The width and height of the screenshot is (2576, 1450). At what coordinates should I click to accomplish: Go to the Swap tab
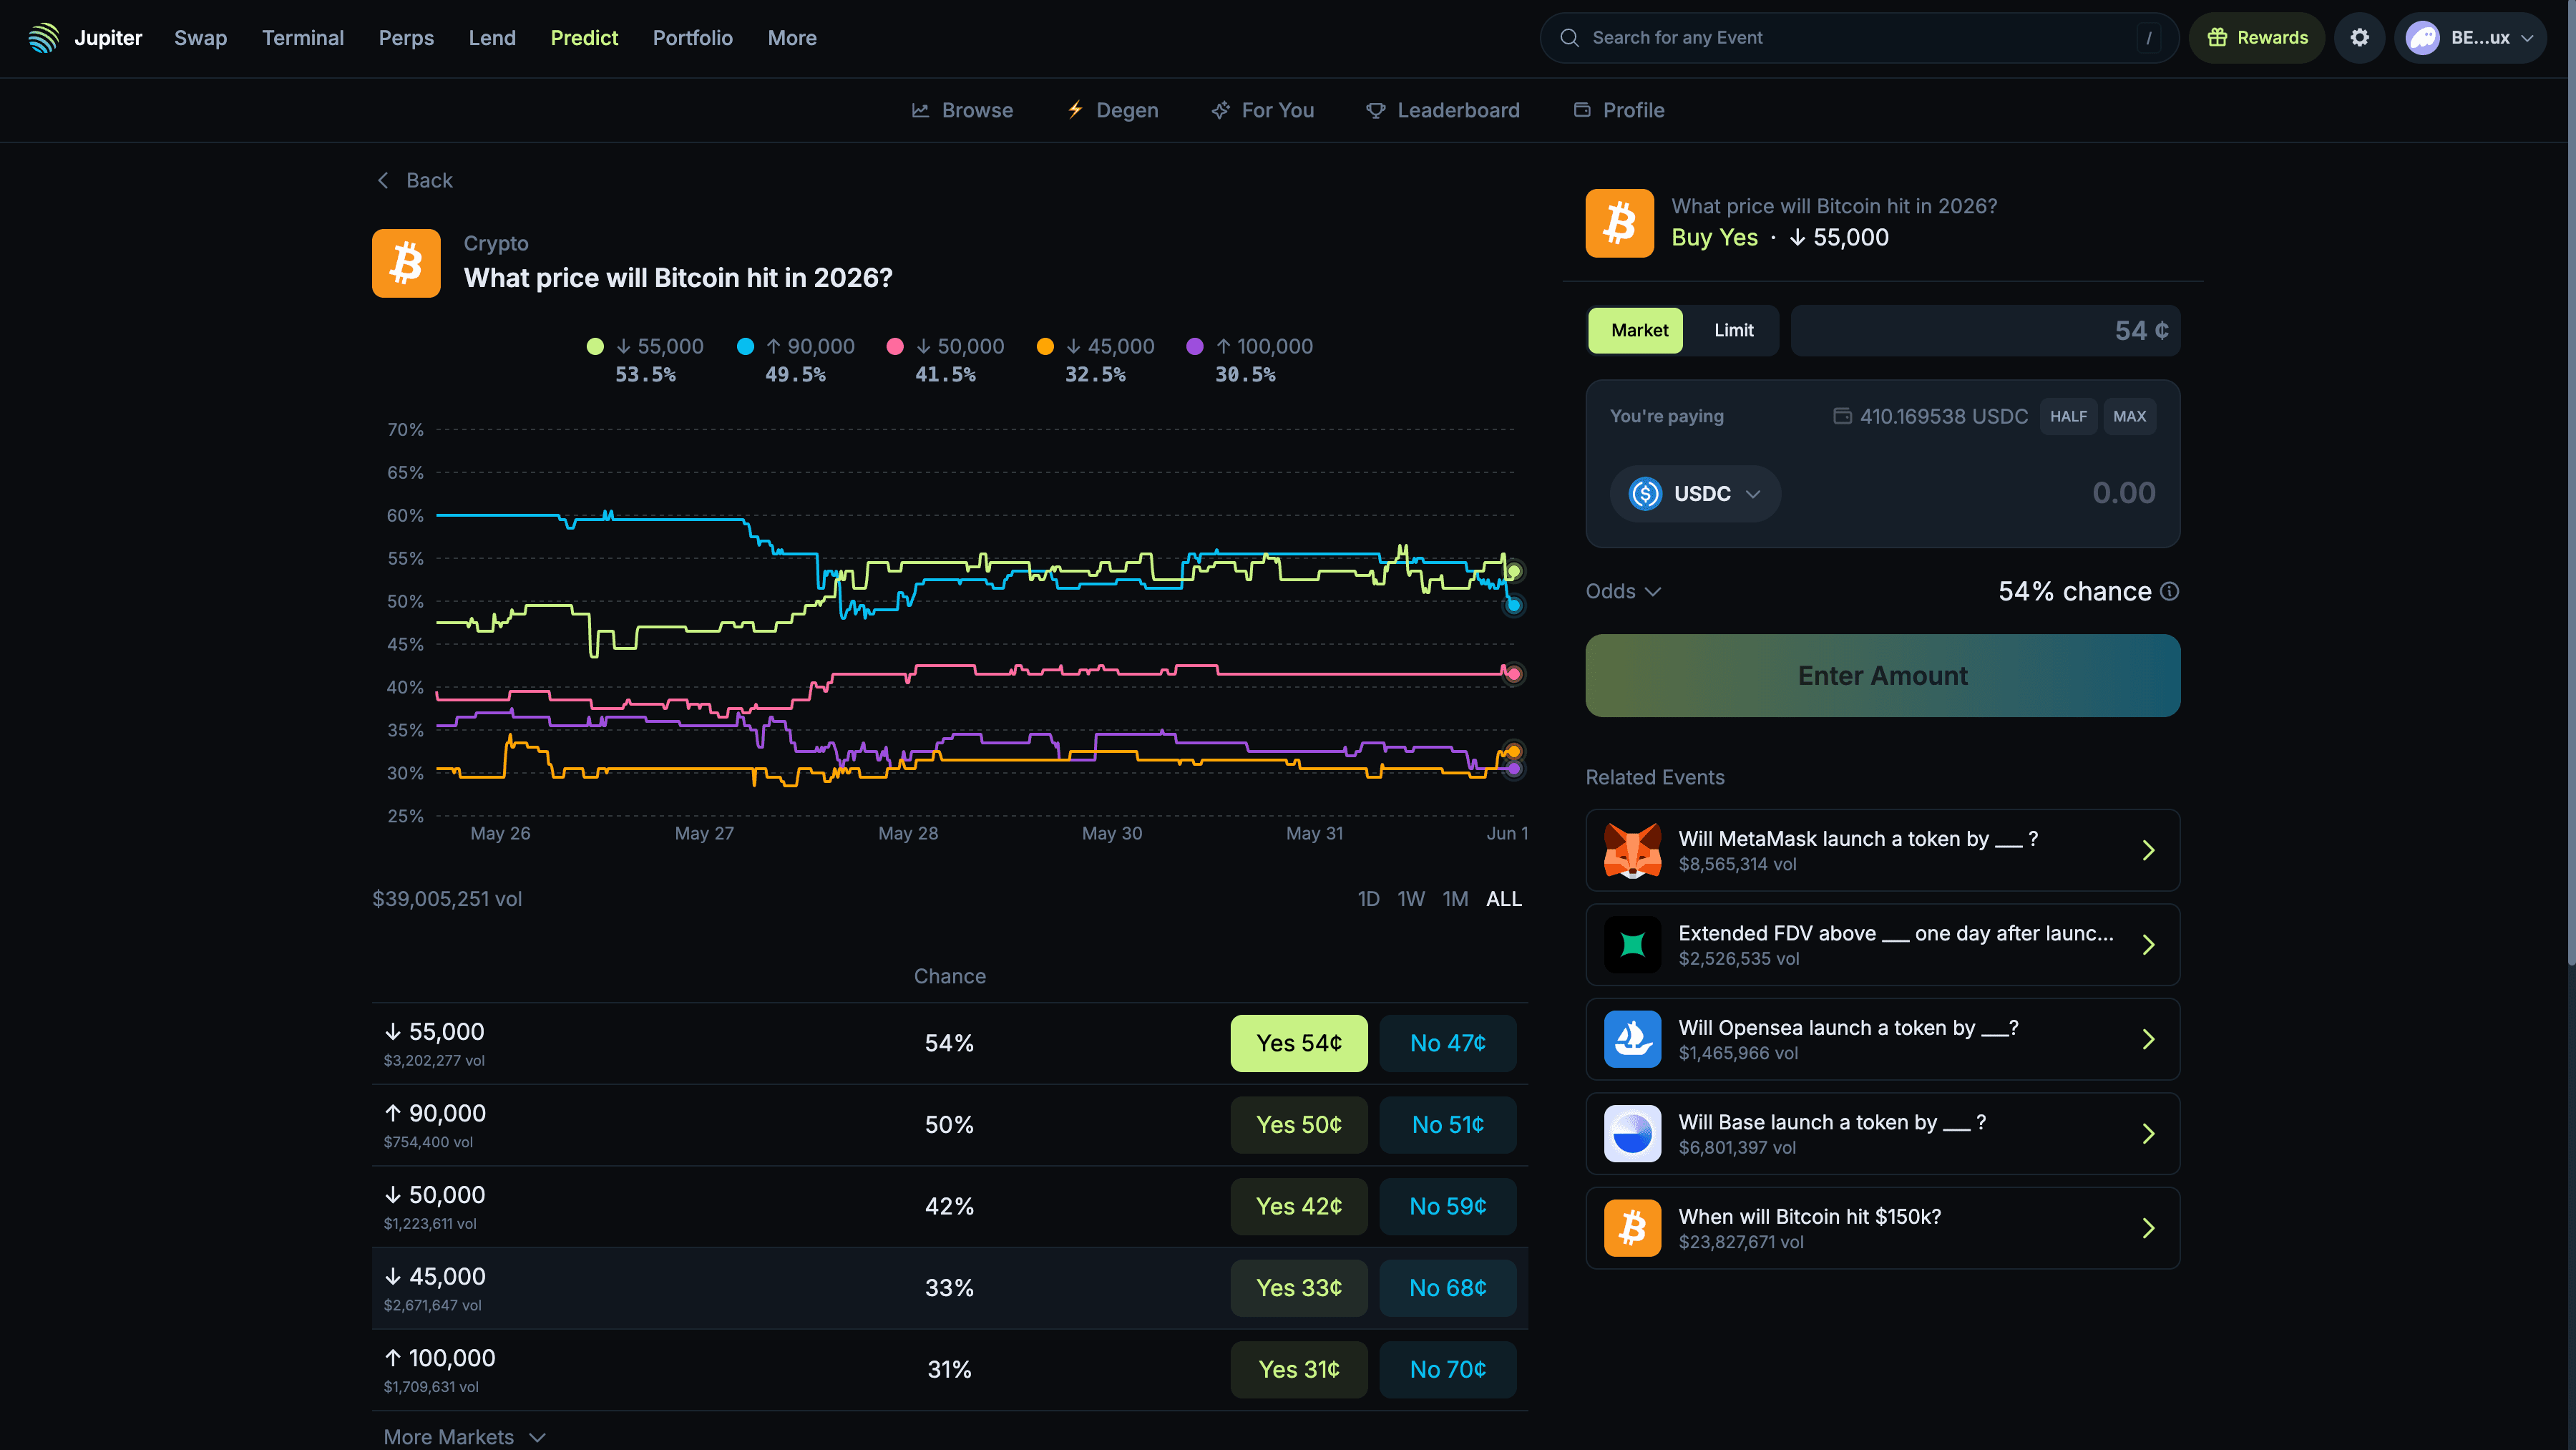tap(200, 38)
